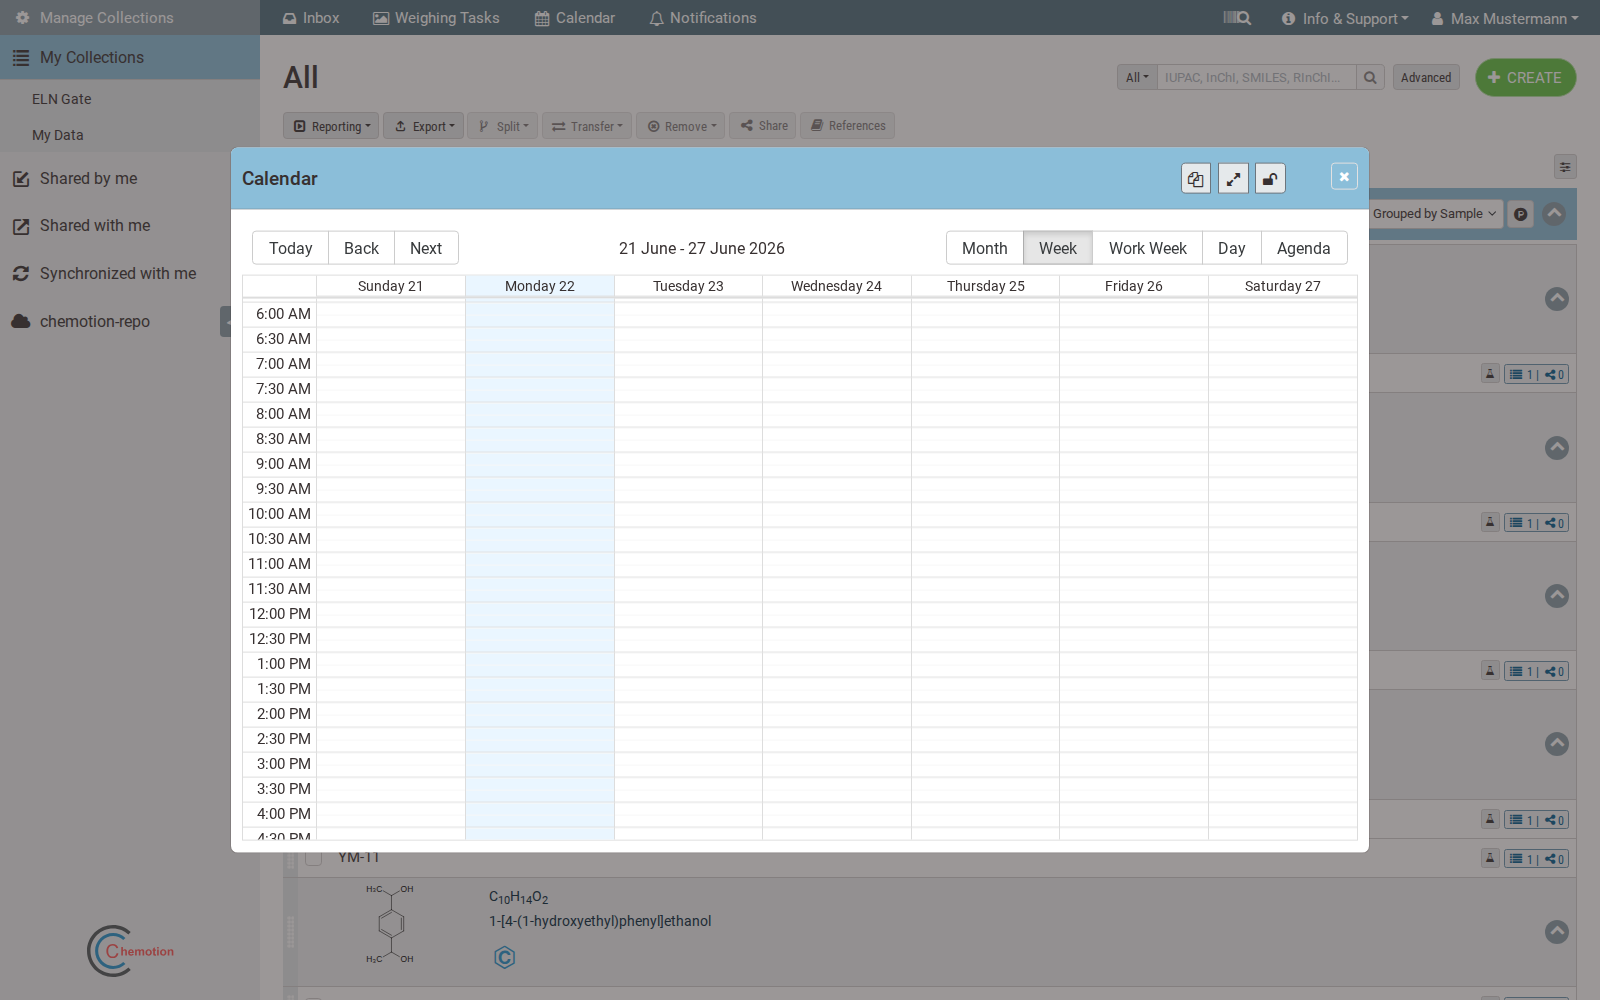Go Back one week in the calendar
The width and height of the screenshot is (1600, 1000).
coord(361,248)
